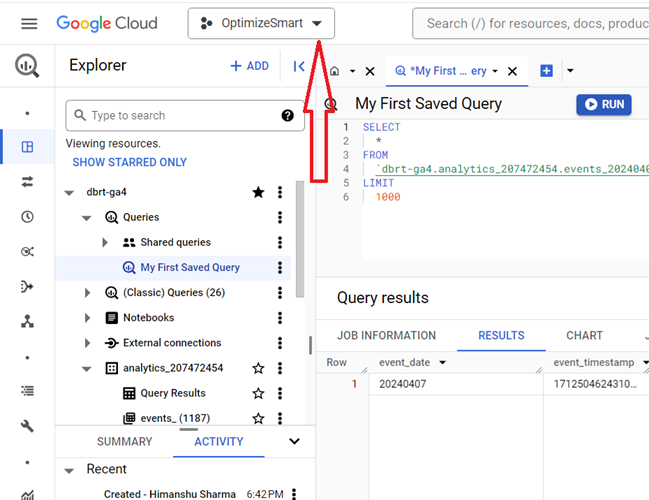Expand External connections node

click(x=87, y=343)
